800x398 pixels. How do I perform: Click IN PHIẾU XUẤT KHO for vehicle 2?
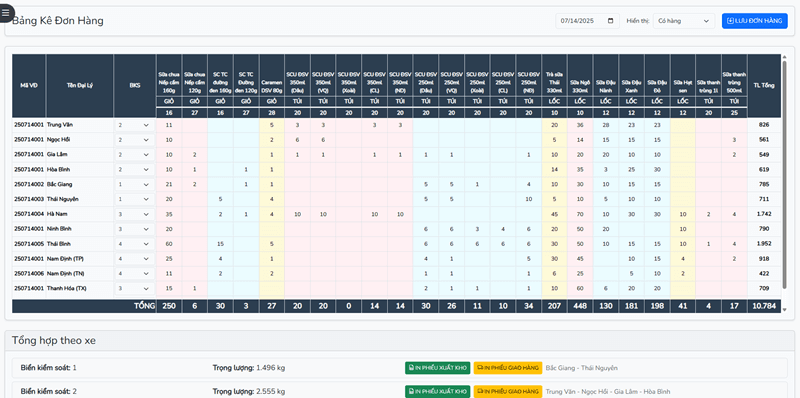click(x=437, y=391)
